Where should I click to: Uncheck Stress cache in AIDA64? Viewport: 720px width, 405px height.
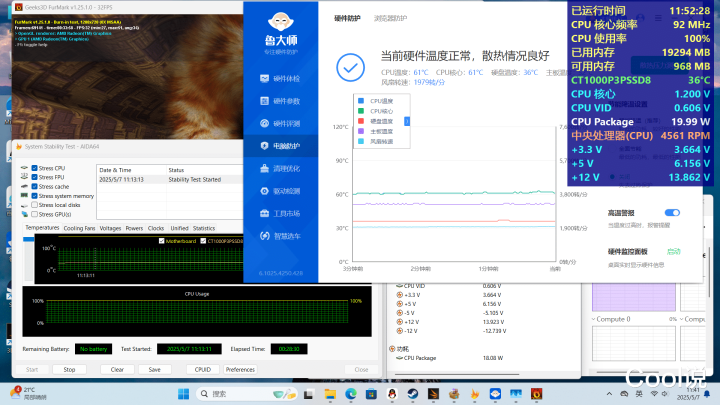[x=34, y=186]
